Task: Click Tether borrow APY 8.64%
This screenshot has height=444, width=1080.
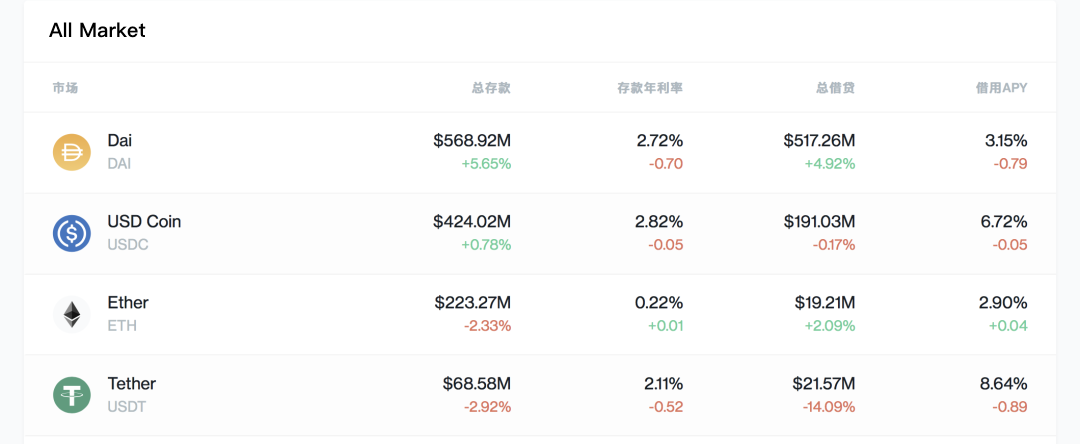Action: 1005,383
